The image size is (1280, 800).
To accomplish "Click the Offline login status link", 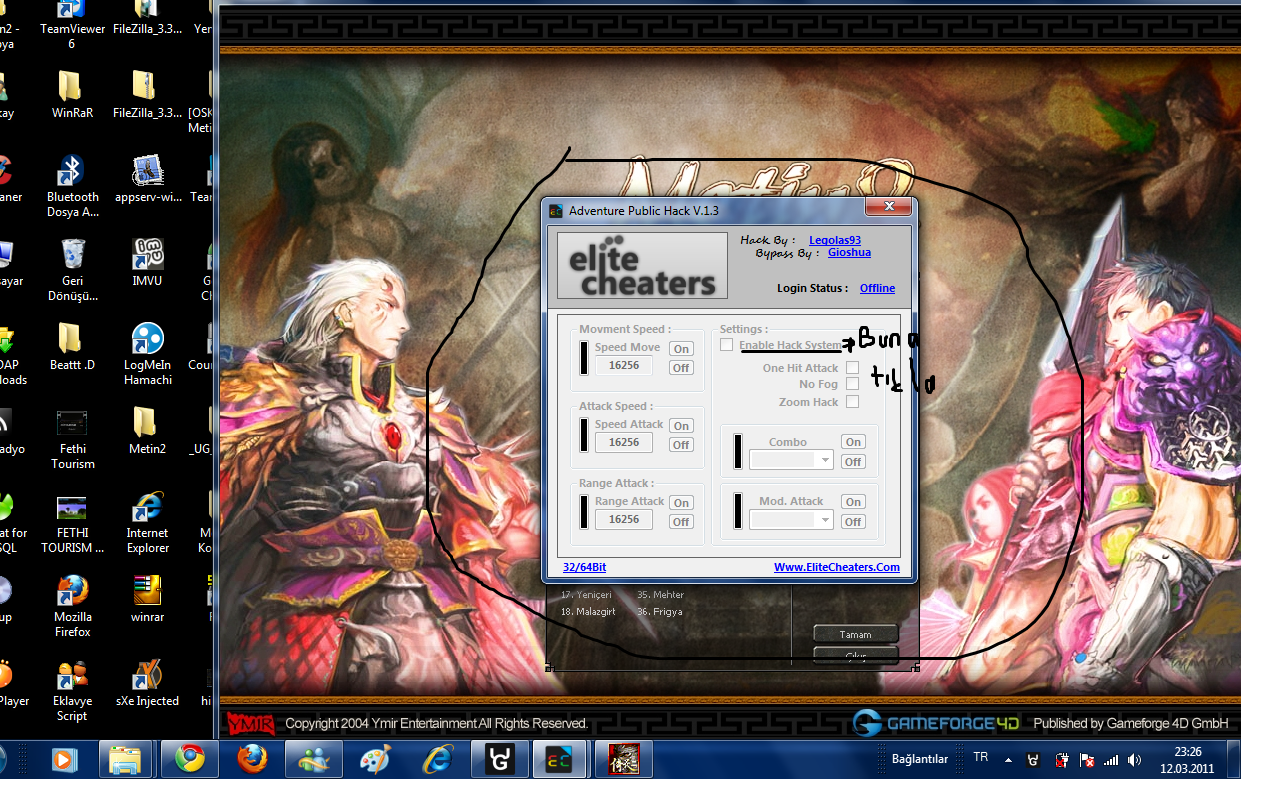I will point(877,288).
